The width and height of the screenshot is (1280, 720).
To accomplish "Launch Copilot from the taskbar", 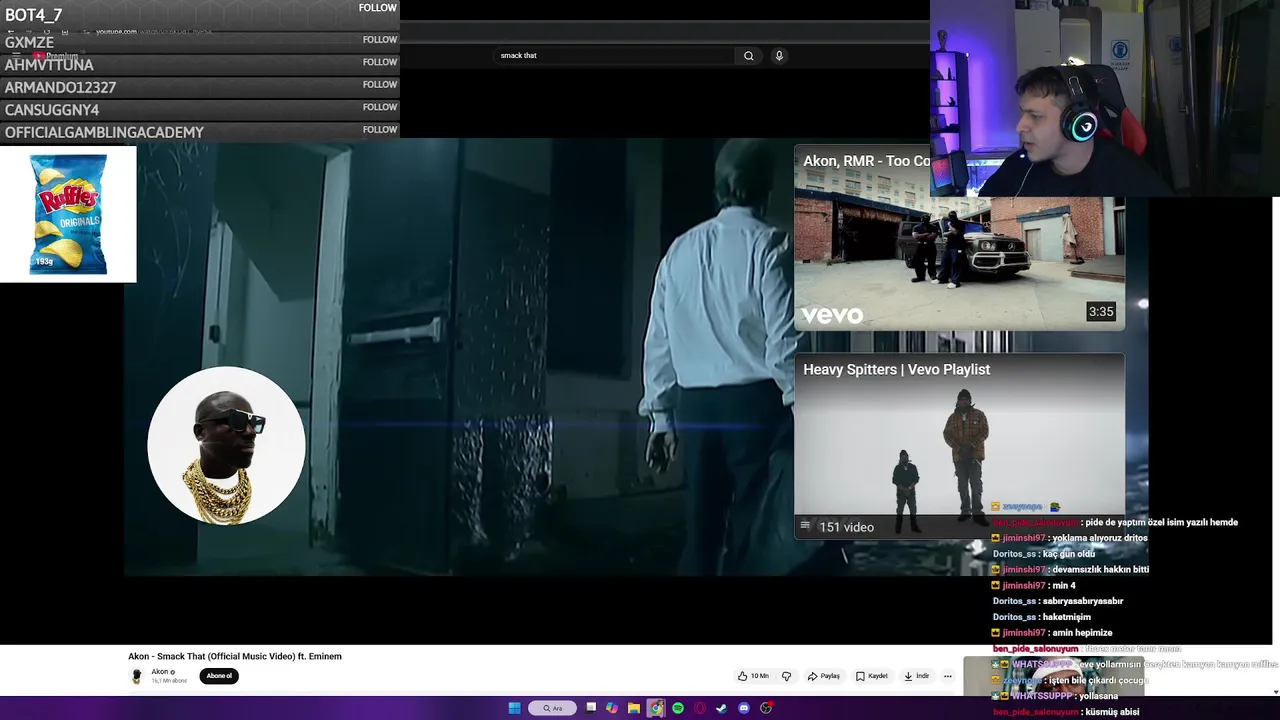I will point(612,708).
